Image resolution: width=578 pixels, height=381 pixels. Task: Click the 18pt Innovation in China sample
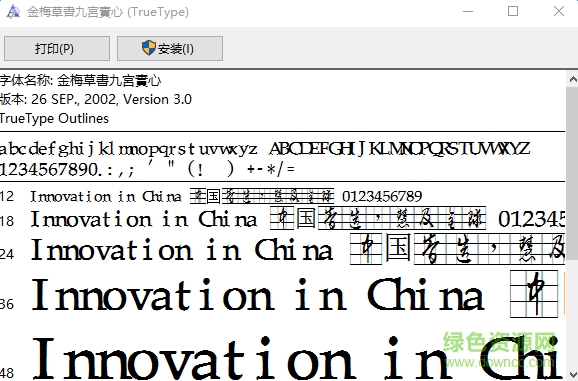click(x=144, y=219)
